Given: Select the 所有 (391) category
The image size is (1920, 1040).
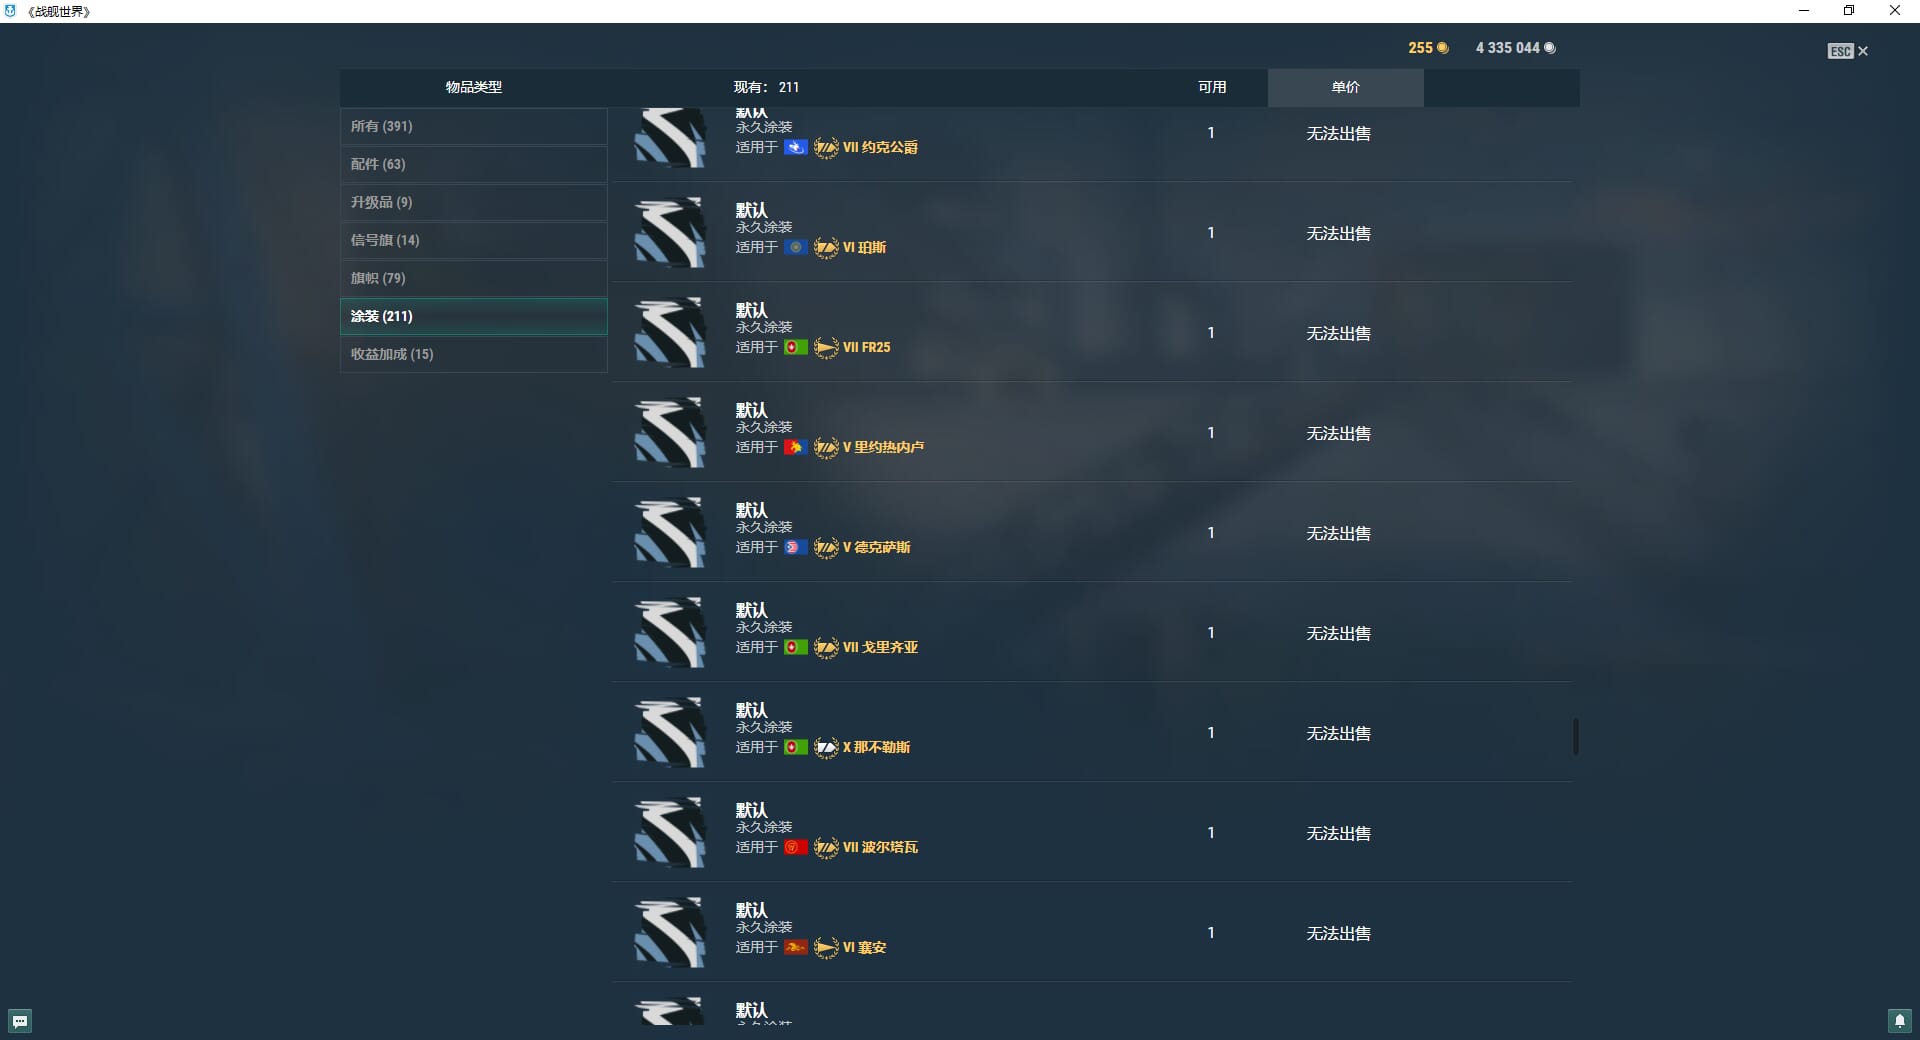Looking at the screenshot, I should [x=473, y=126].
